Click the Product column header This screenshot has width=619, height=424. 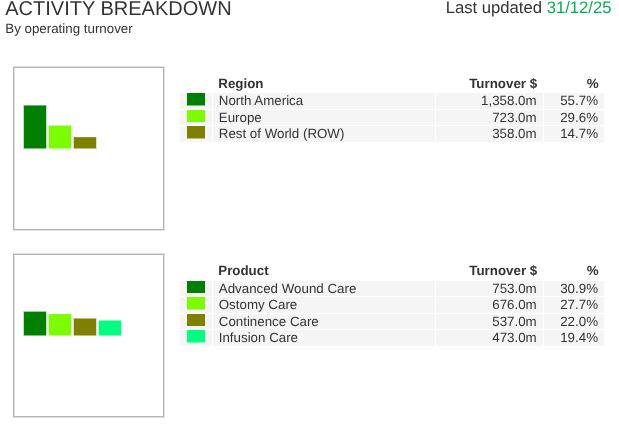[x=243, y=270]
